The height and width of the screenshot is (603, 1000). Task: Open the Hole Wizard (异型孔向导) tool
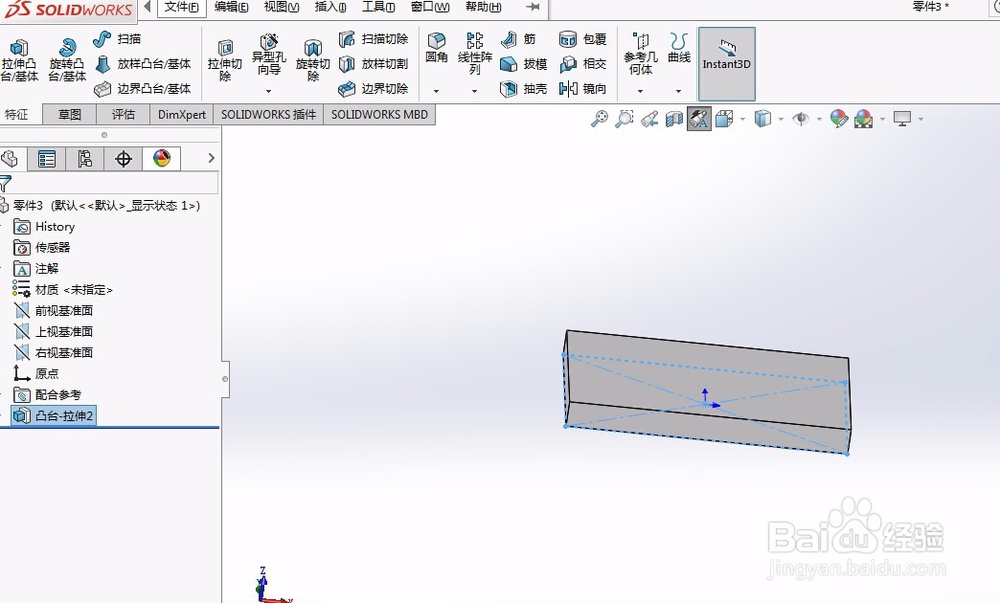(268, 55)
